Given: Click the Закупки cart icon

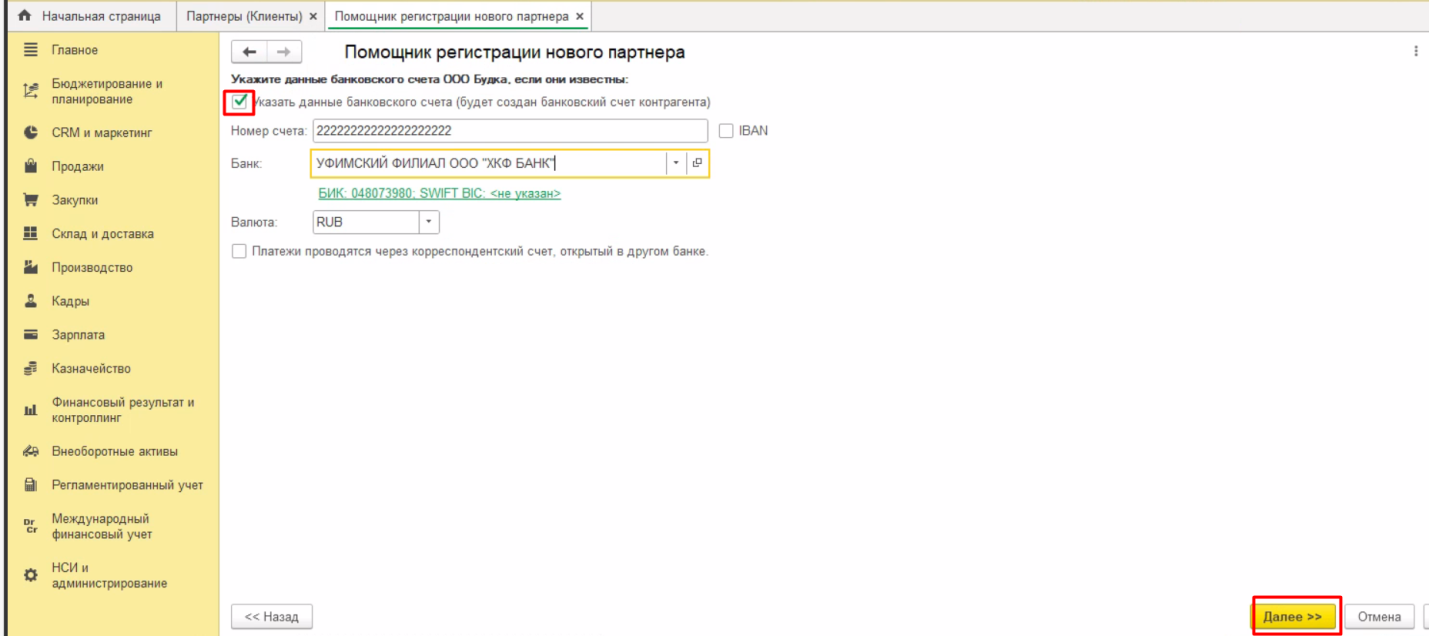Looking at the screenshot, I should click(x=30, y=200).
